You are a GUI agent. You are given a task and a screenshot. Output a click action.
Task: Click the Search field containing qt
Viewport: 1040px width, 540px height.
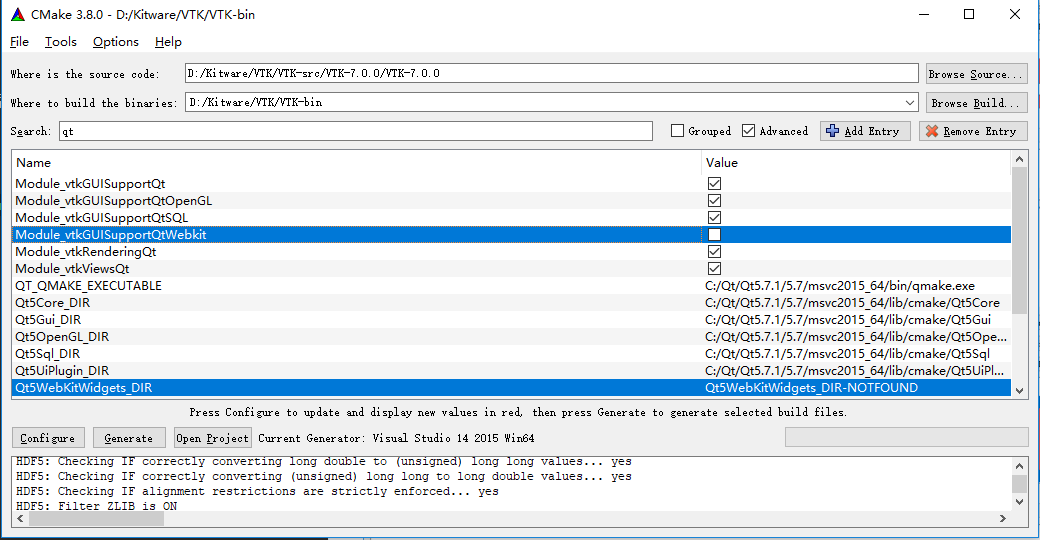(356, 131)
